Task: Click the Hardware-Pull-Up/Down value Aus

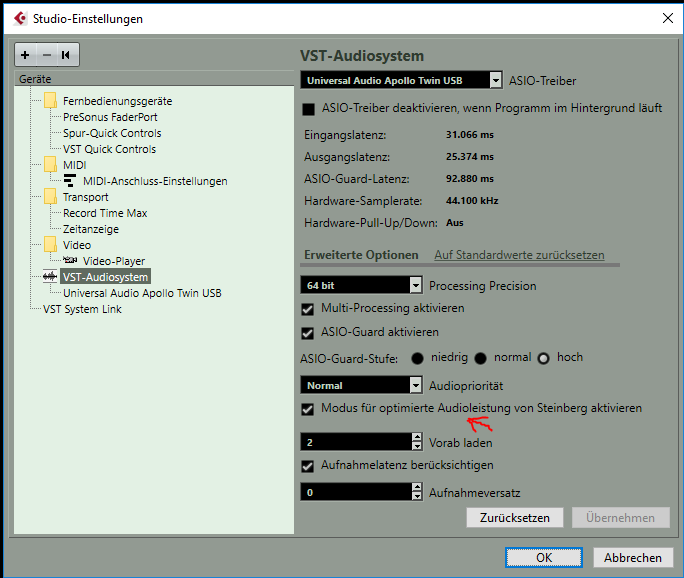Action: point(455,222)
